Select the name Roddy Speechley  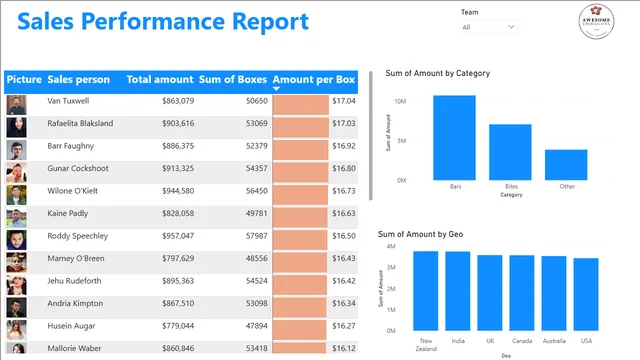(x=78, y=236)
